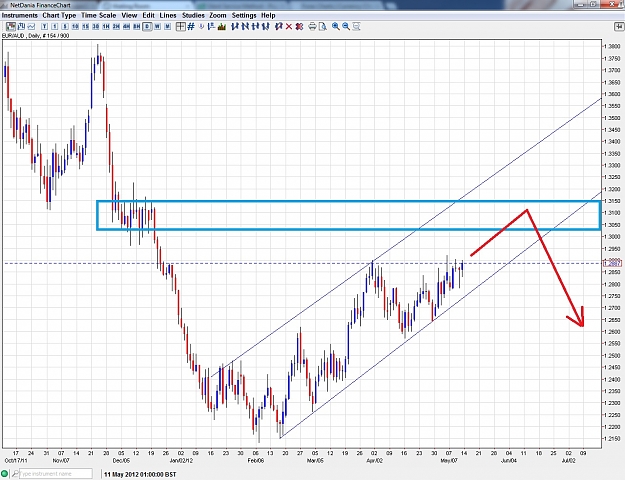
Task: Click the panel icon at toolbar far right
Action: pyautogui.click(x=619, y=27)
